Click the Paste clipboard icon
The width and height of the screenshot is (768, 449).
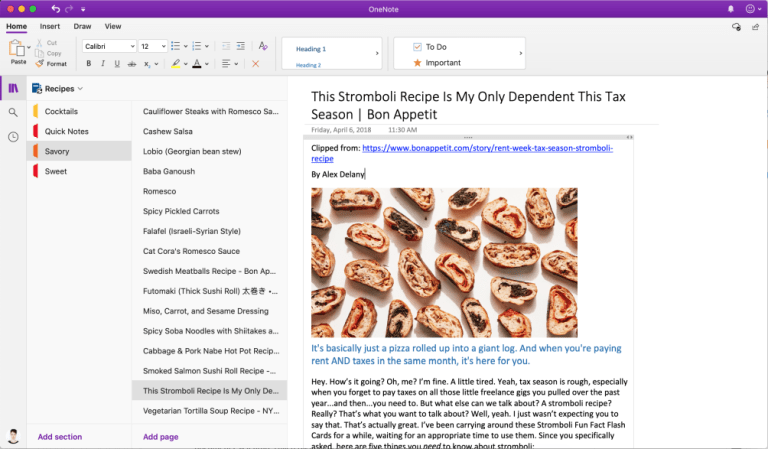17,48
